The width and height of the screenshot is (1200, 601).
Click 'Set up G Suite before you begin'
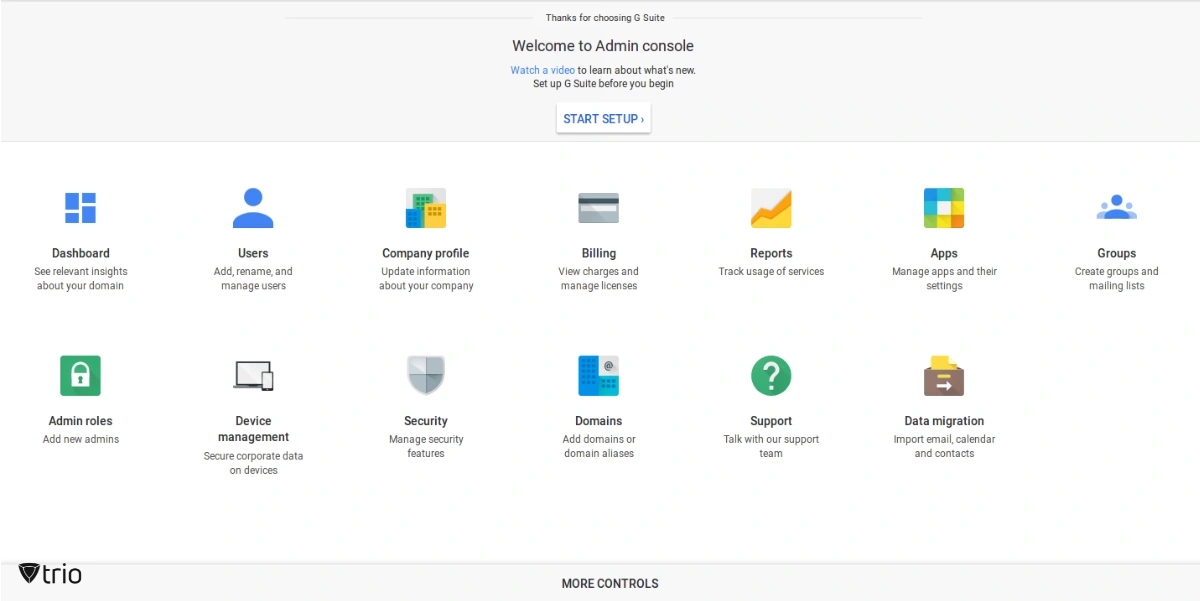click(x=603, y=84)
